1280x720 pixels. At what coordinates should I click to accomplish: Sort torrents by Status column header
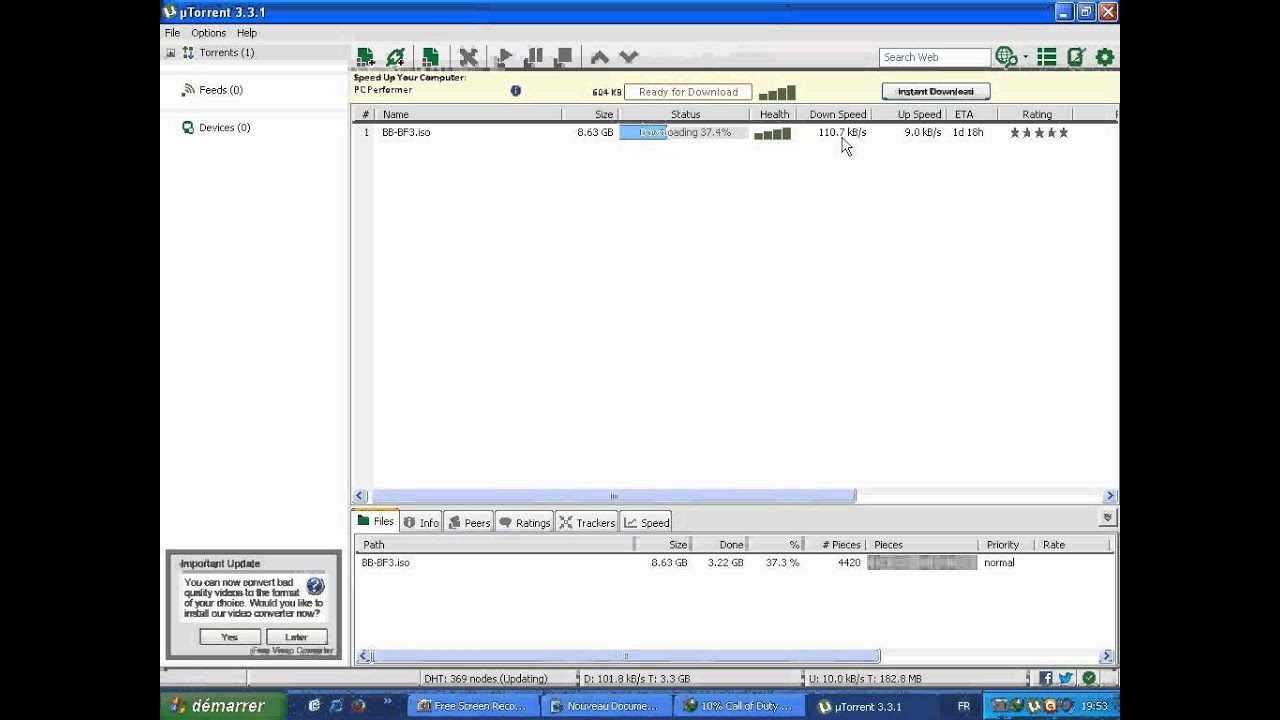(684, 114)
